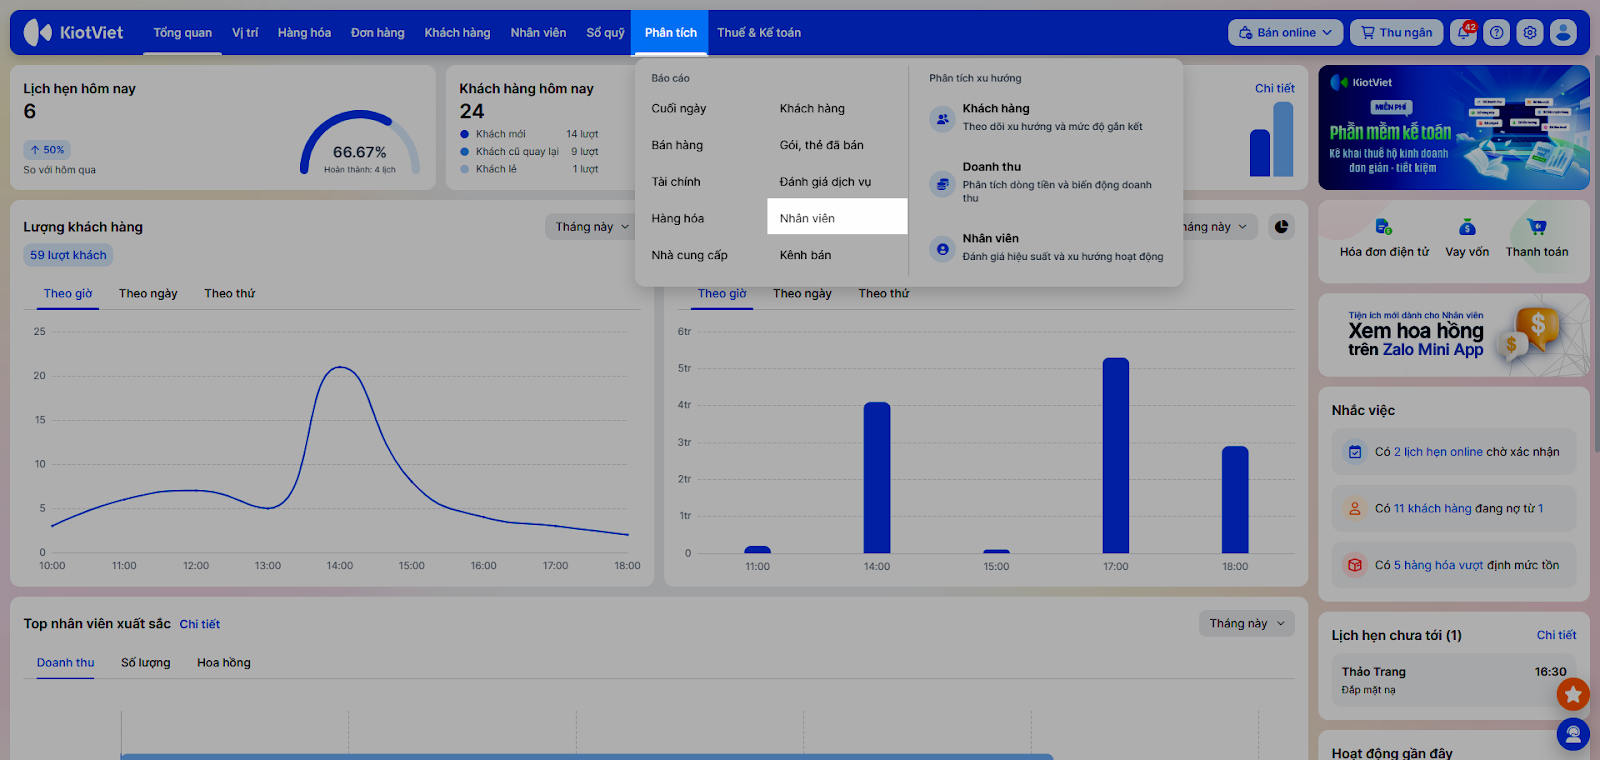This screenshot has width=1600, height=760.
Task: Switch to Hoa hồng tab
Action: (x=224, y=663)
